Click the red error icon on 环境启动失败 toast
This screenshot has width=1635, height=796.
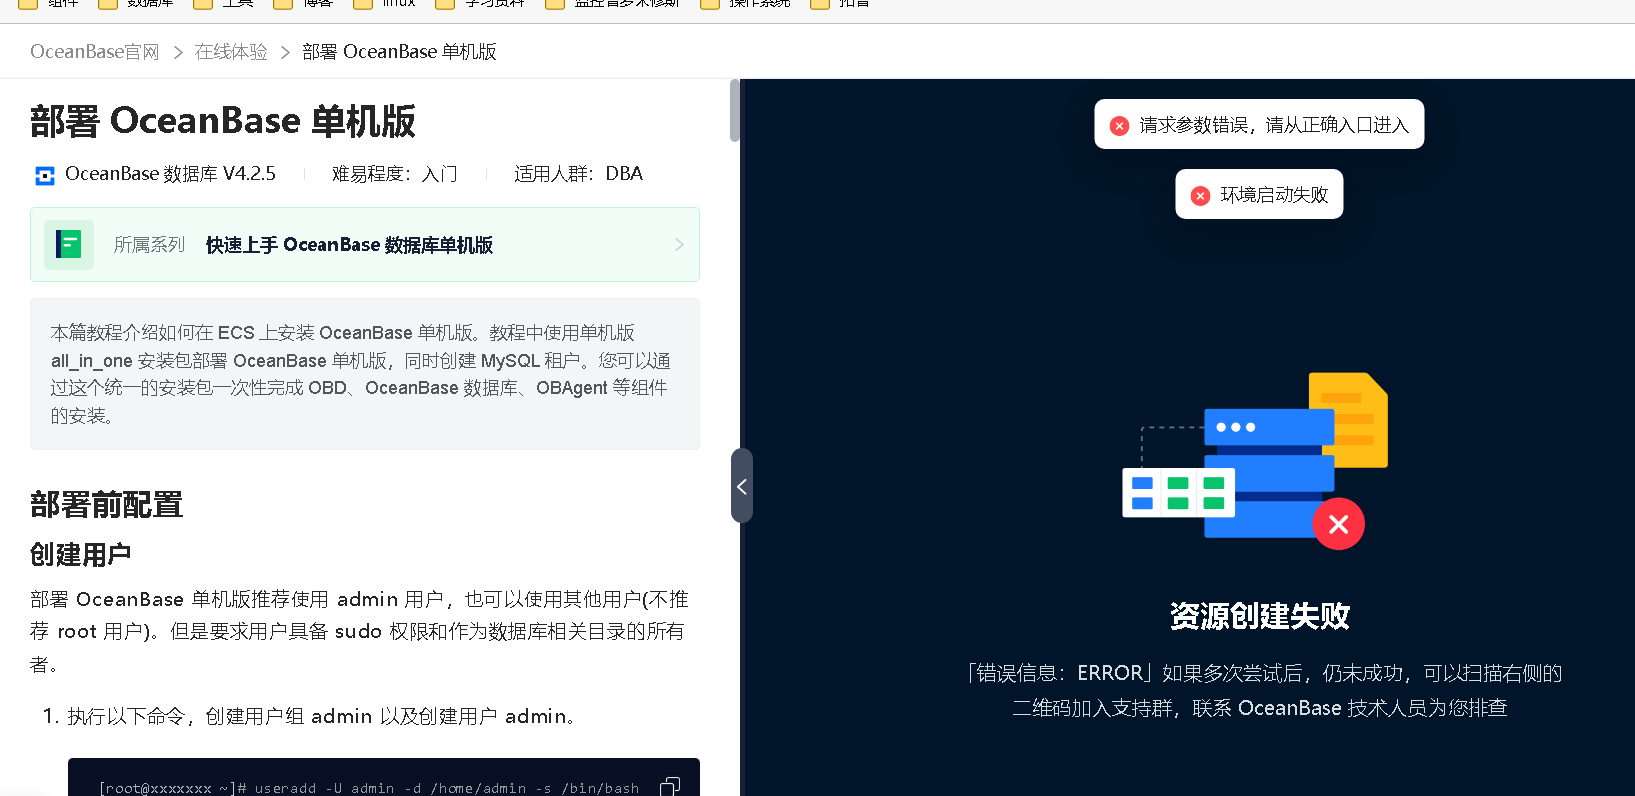point(1200,195)
